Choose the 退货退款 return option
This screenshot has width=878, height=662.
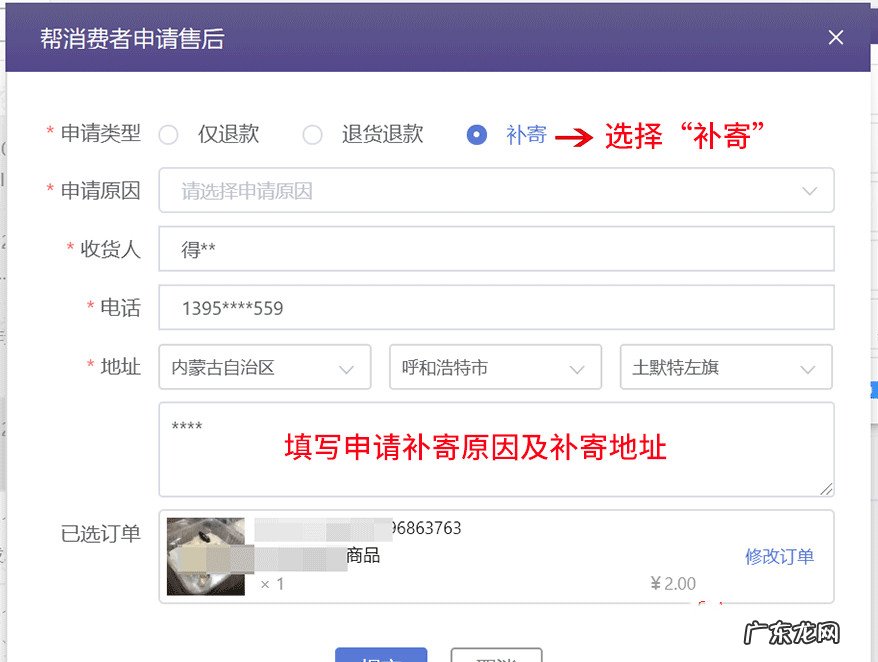tap(313, 134)
